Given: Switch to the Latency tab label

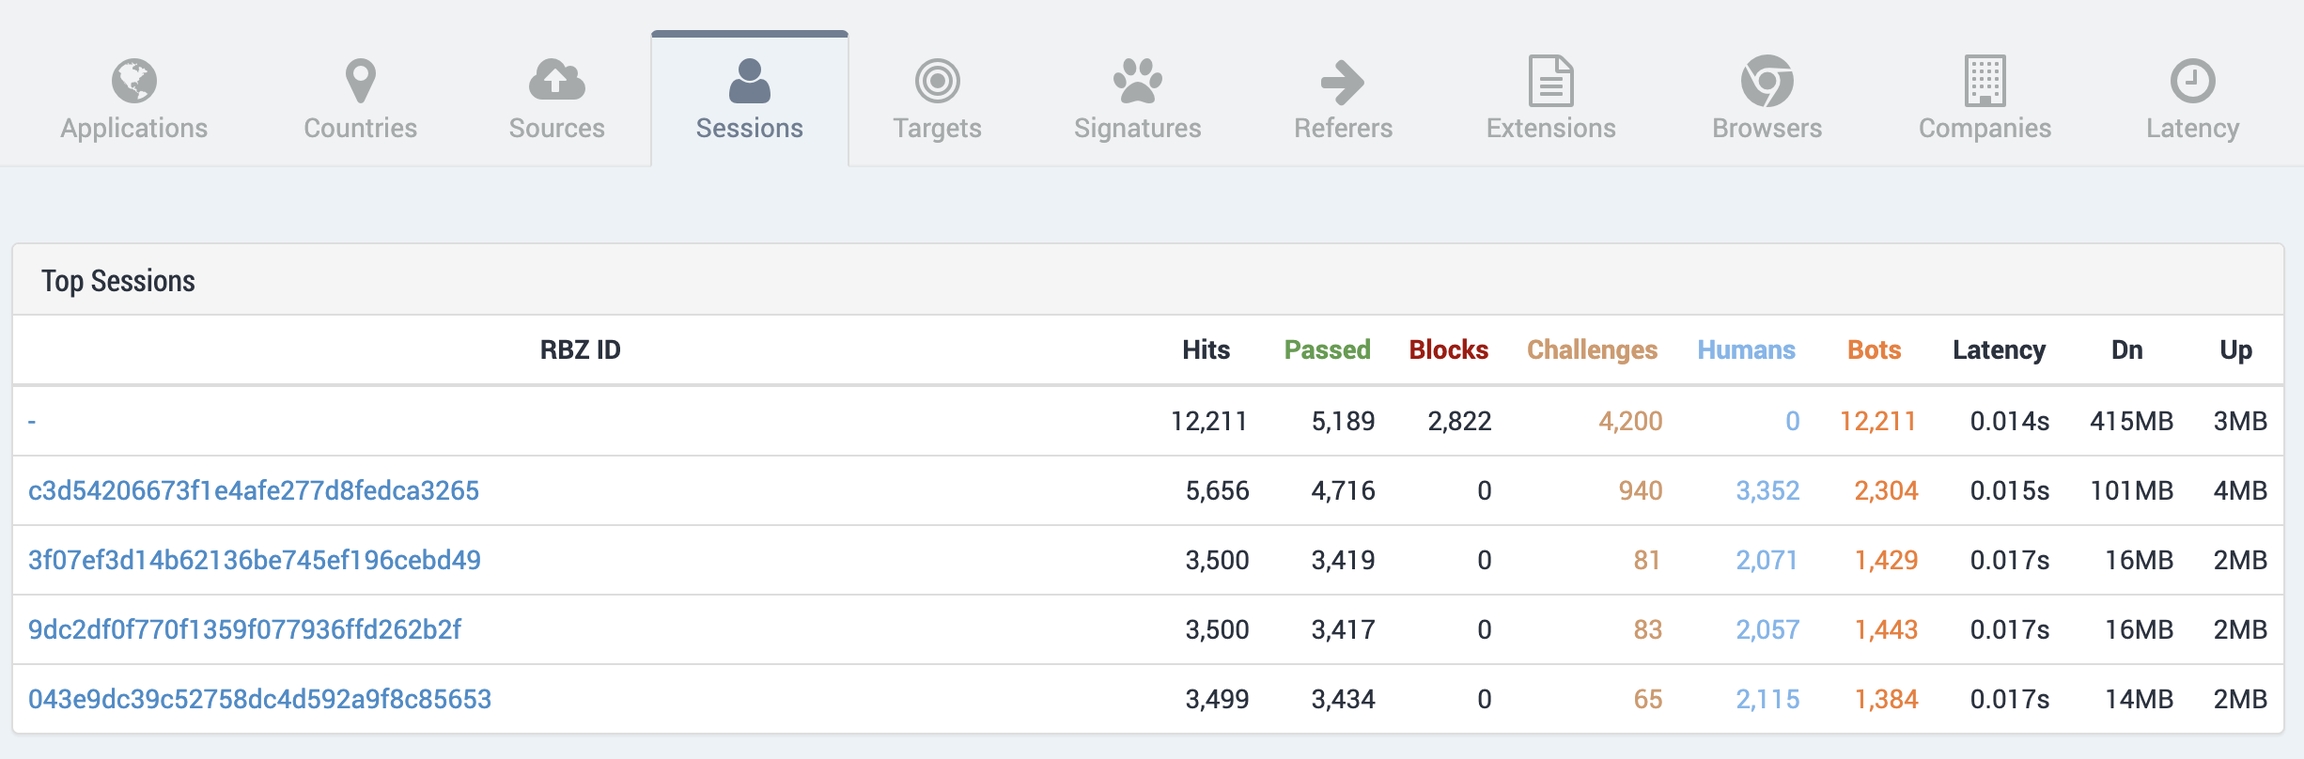Looking at the screenshot, I should pyautogui.click(x=2192, y=128).
